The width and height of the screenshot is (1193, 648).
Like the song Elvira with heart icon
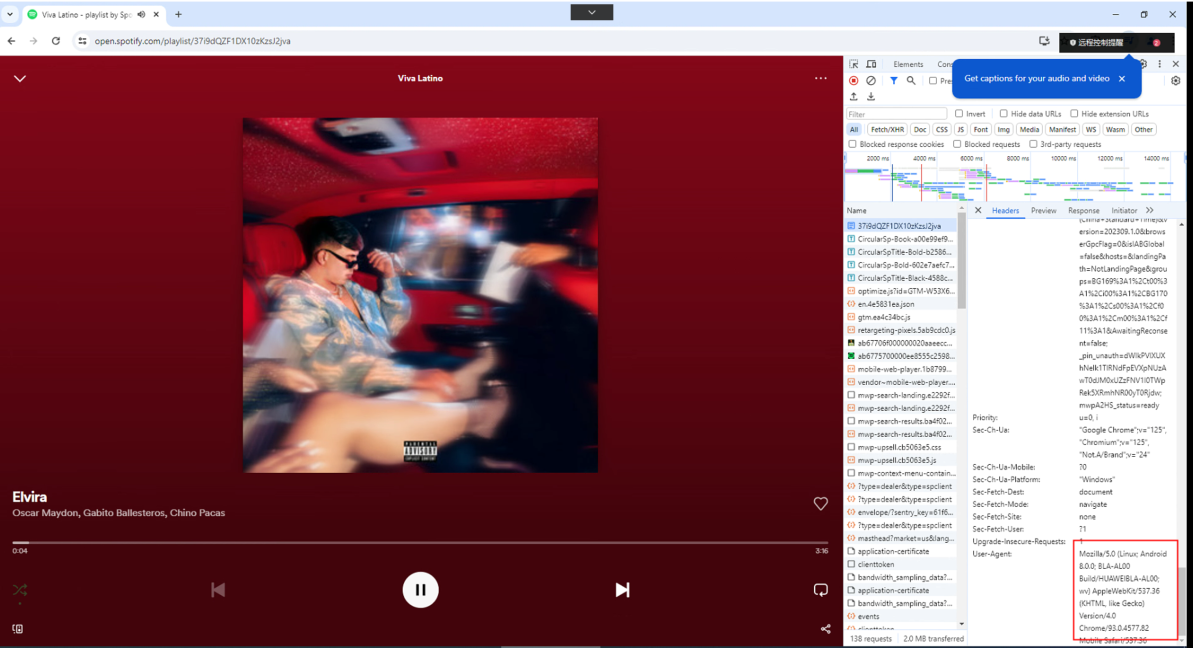pos(820,503)
